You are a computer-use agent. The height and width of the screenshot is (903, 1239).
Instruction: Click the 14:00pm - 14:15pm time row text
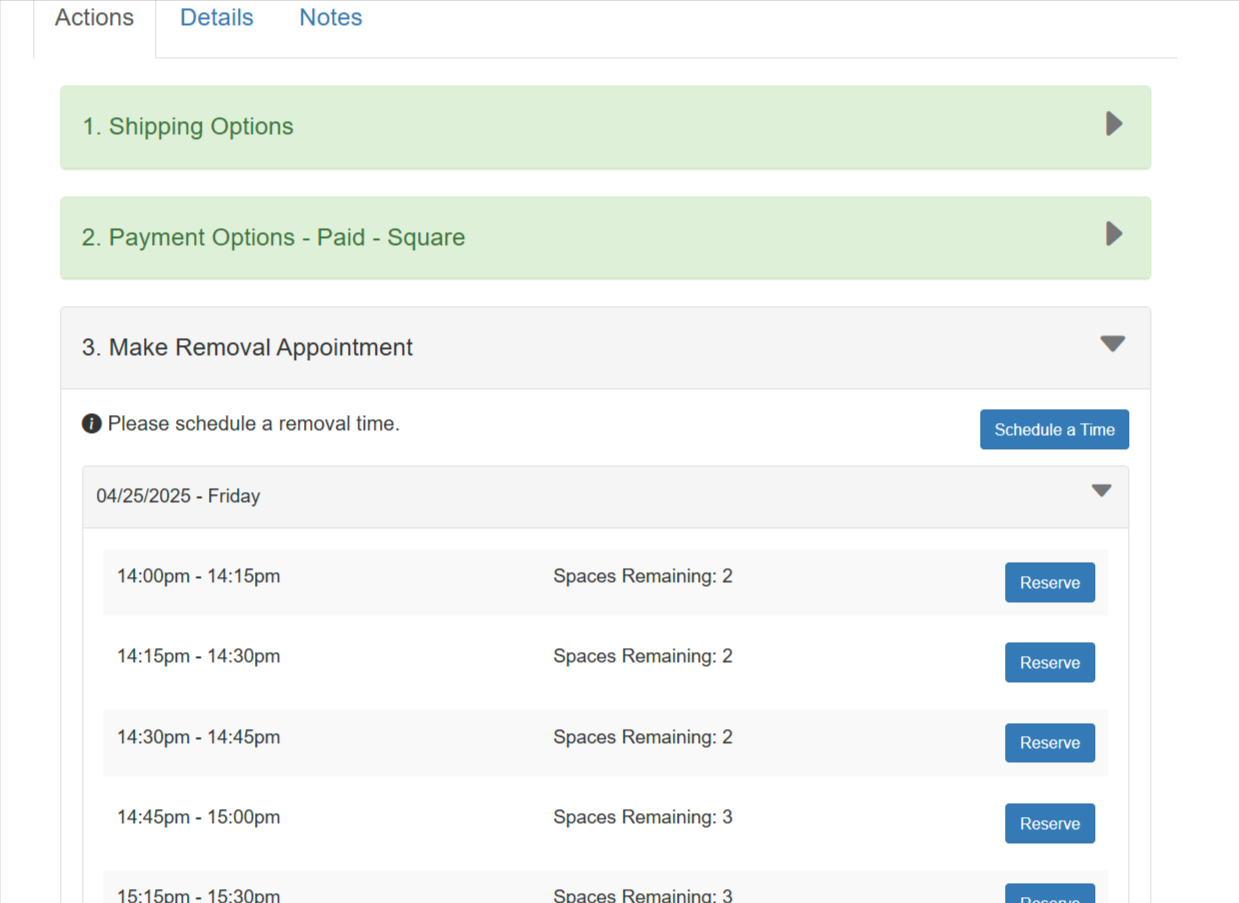pyautogui.click(x=198, y=577)
